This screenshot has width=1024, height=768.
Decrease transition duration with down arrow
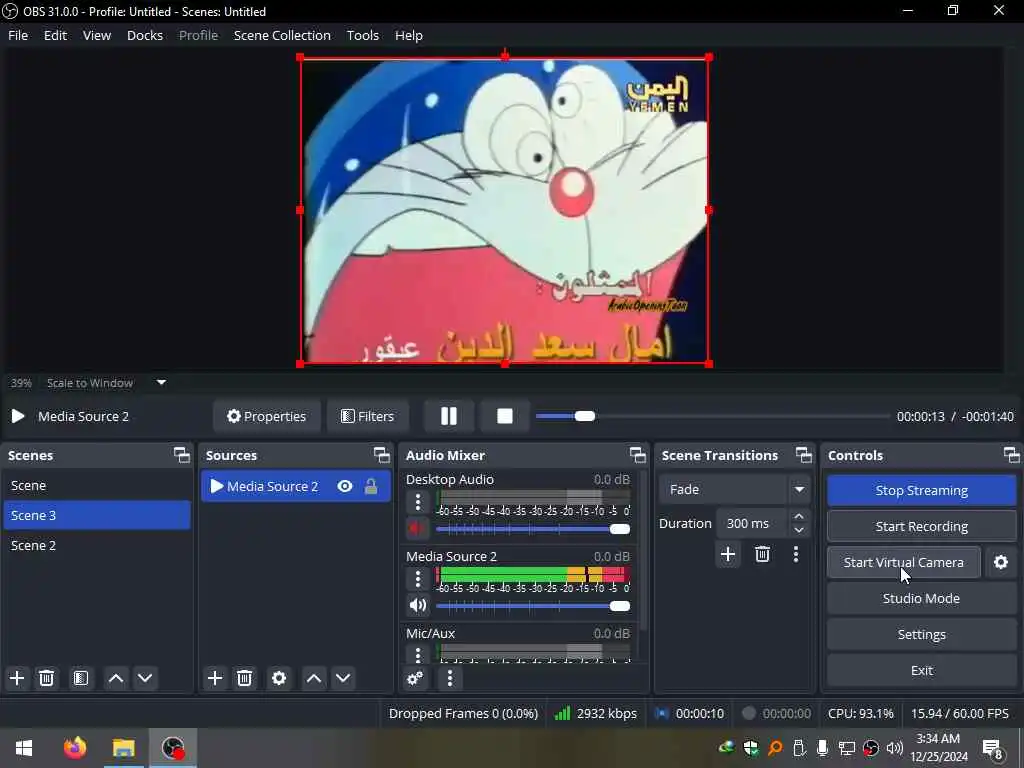tap(799, 530)
